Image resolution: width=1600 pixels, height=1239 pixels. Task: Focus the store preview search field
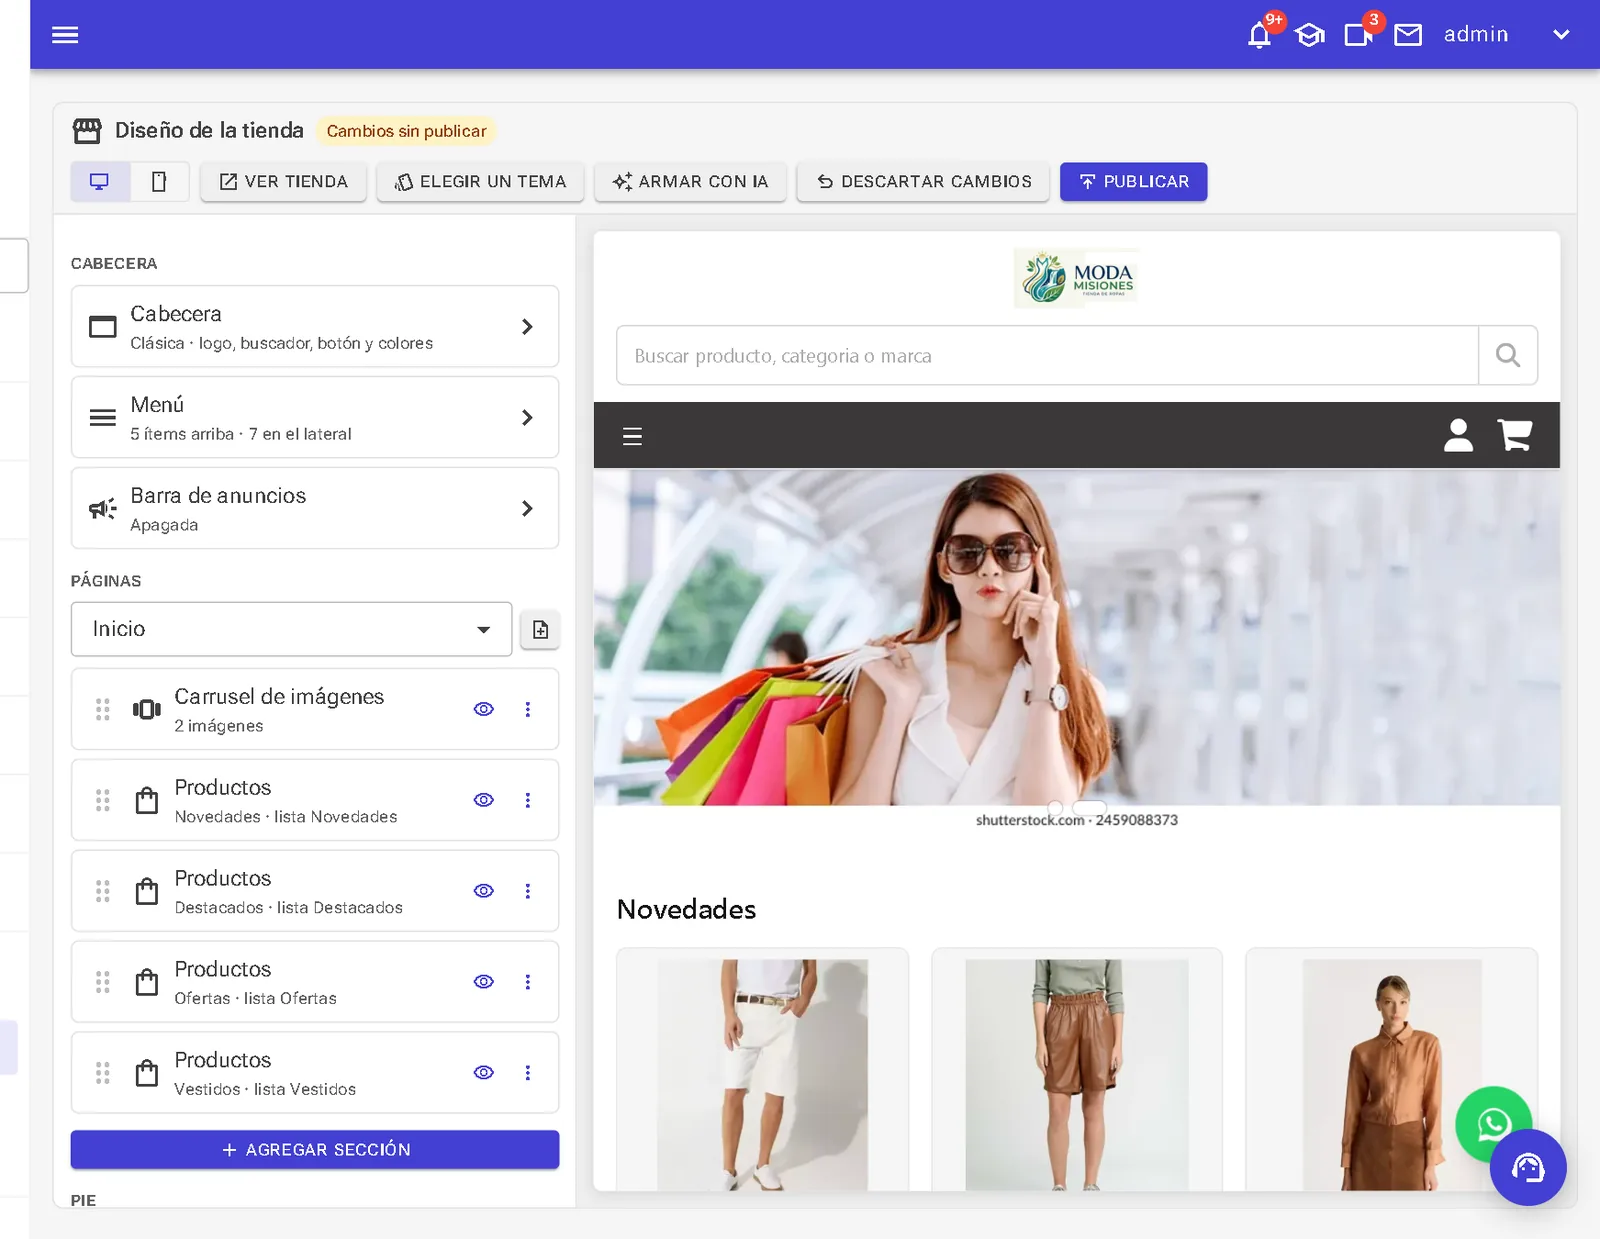pos(1047,355)
